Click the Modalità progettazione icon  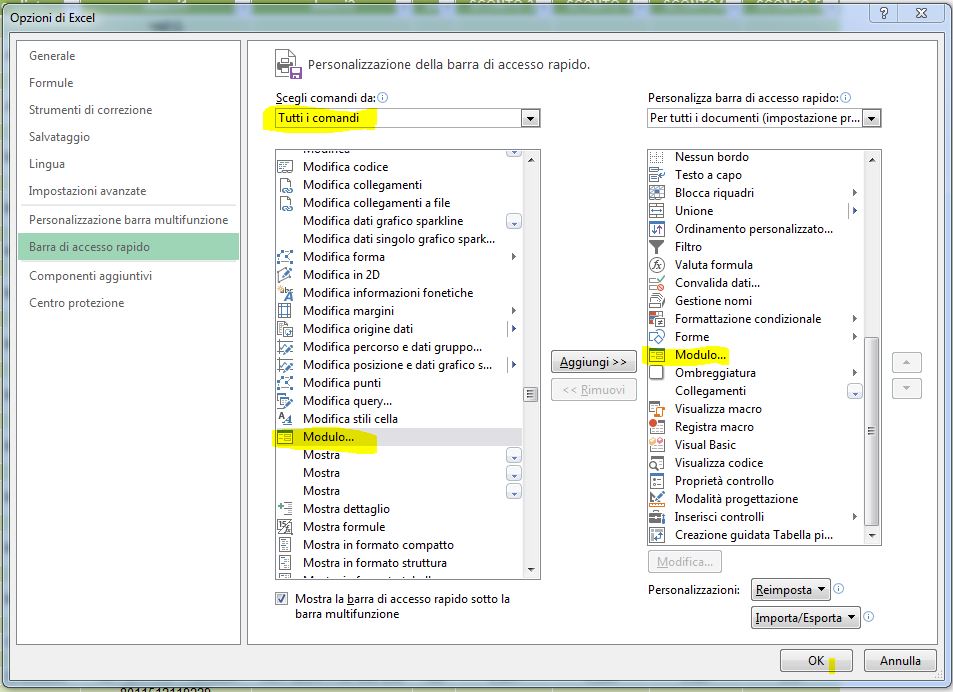pyautogui.click(x=657, y=499)
